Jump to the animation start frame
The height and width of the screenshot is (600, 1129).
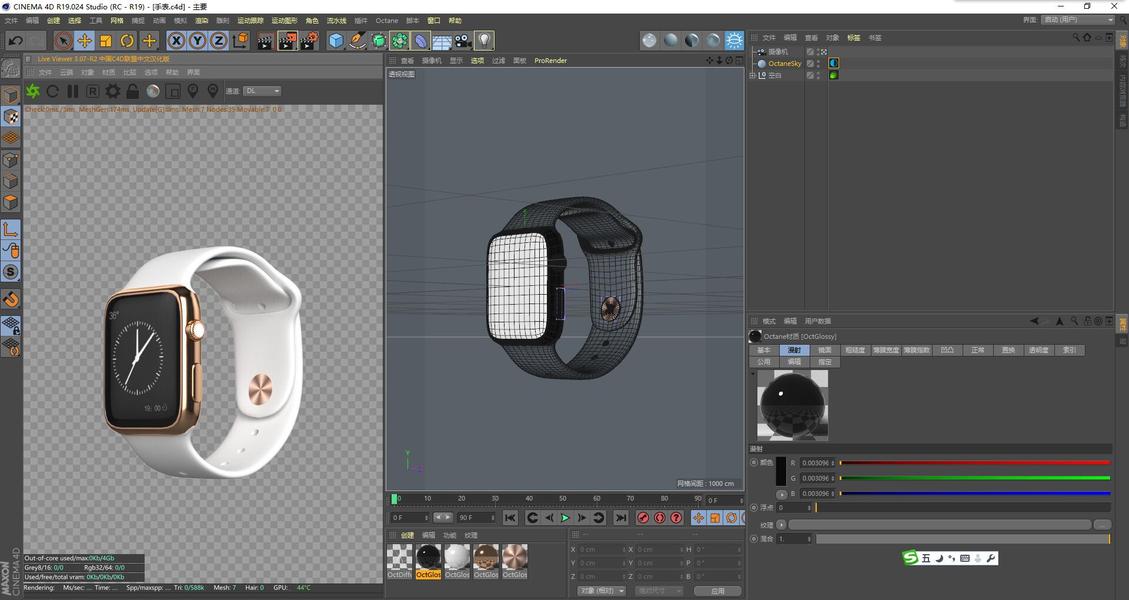pyautogui.click(x=510, y=518)
